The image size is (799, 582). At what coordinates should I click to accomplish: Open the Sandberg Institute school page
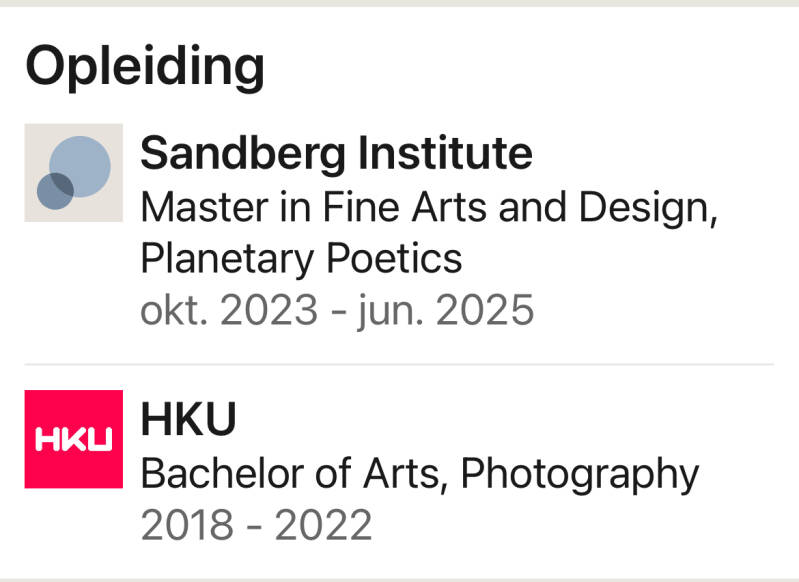[x=336, y=154]
